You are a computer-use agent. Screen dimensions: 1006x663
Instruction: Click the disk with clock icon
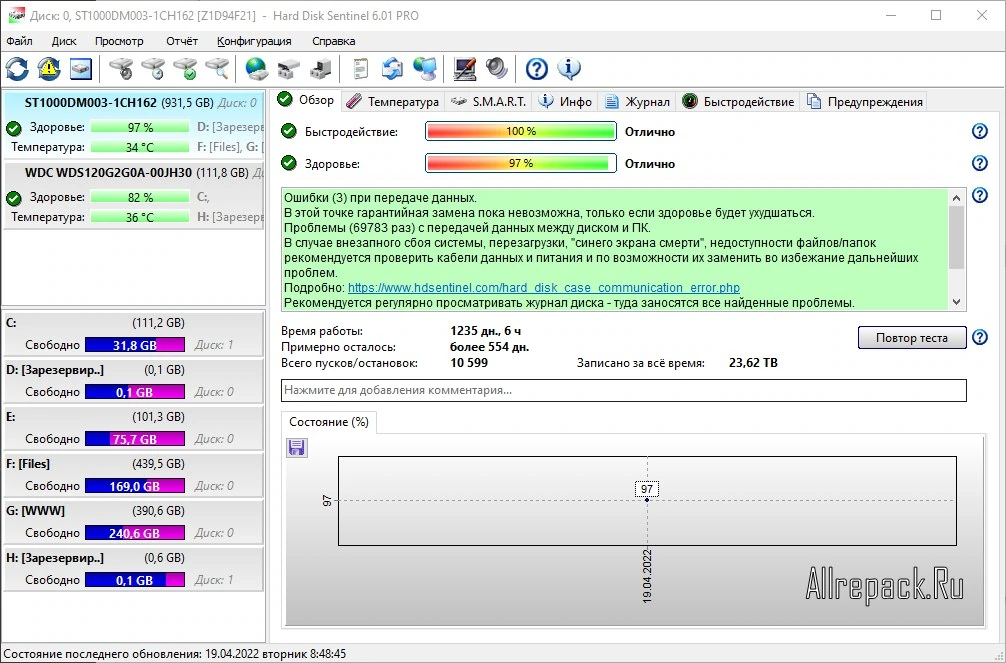coord(153,69)
